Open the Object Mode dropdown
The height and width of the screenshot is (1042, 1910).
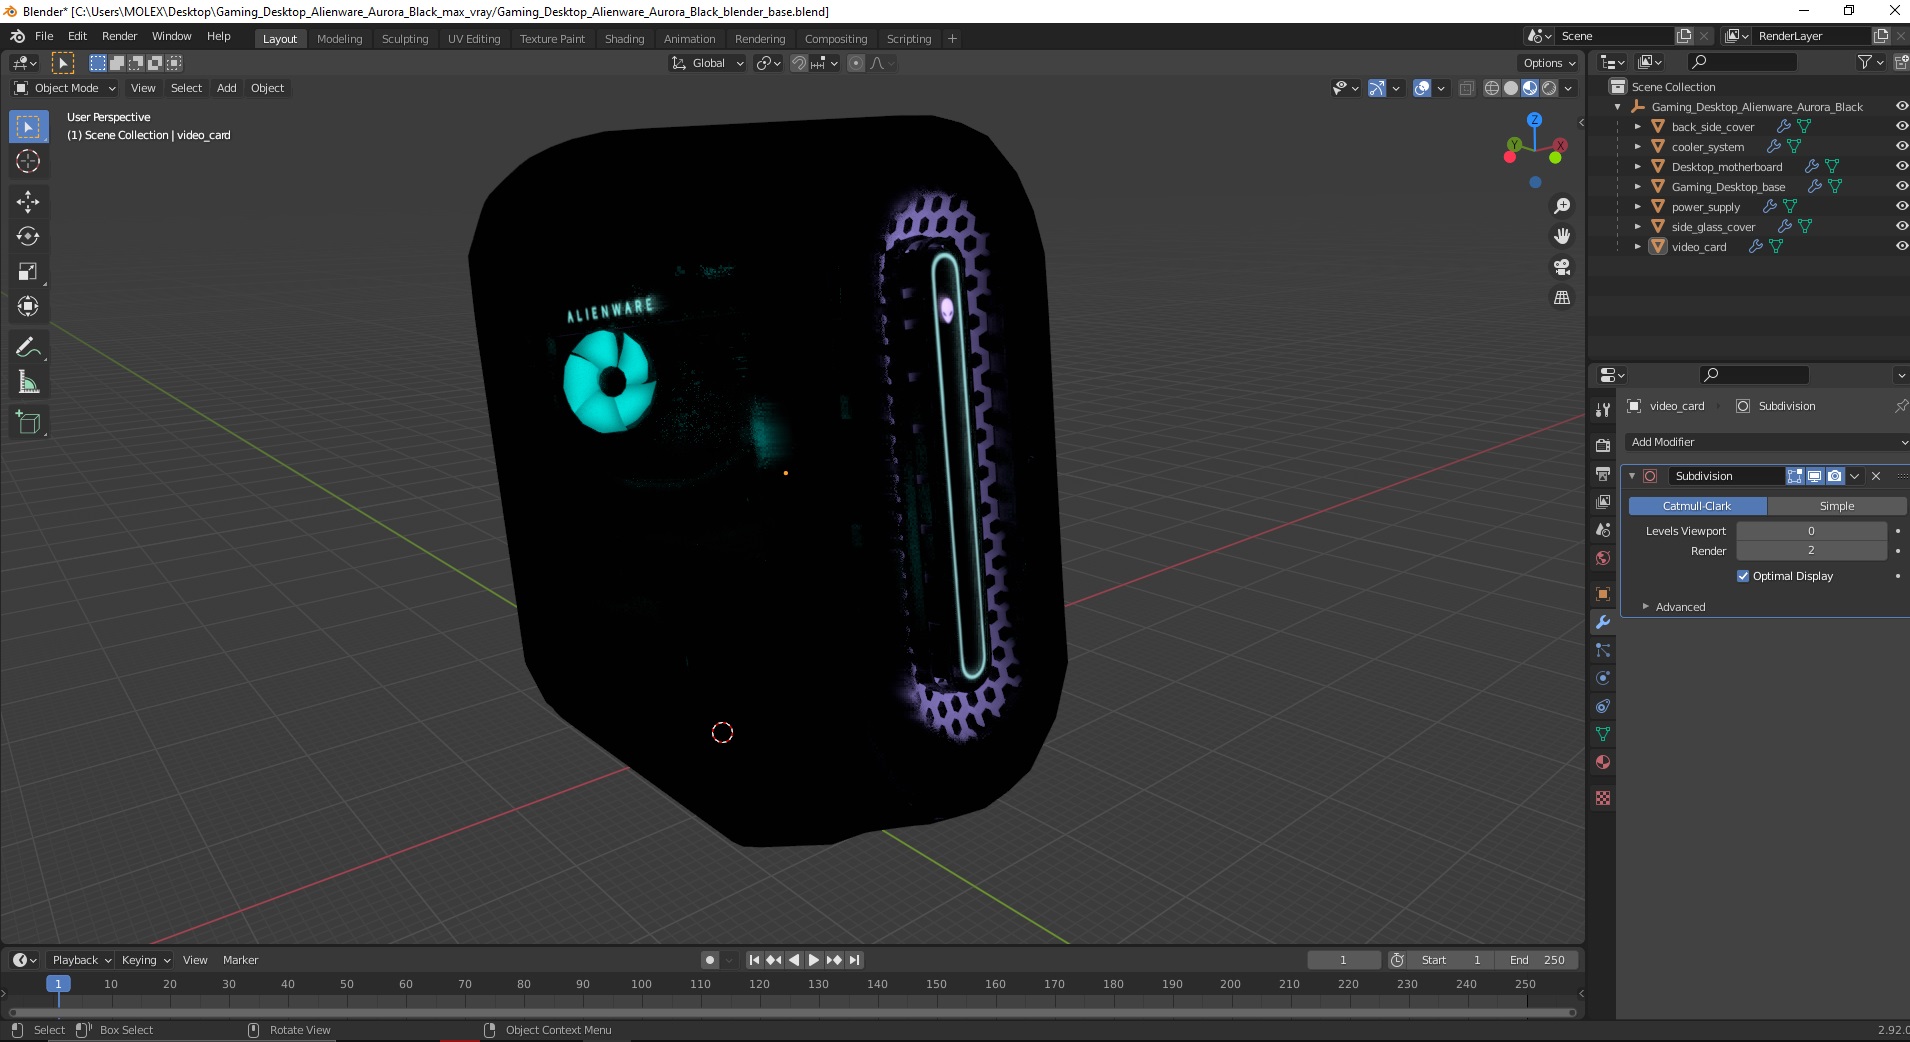65,88
